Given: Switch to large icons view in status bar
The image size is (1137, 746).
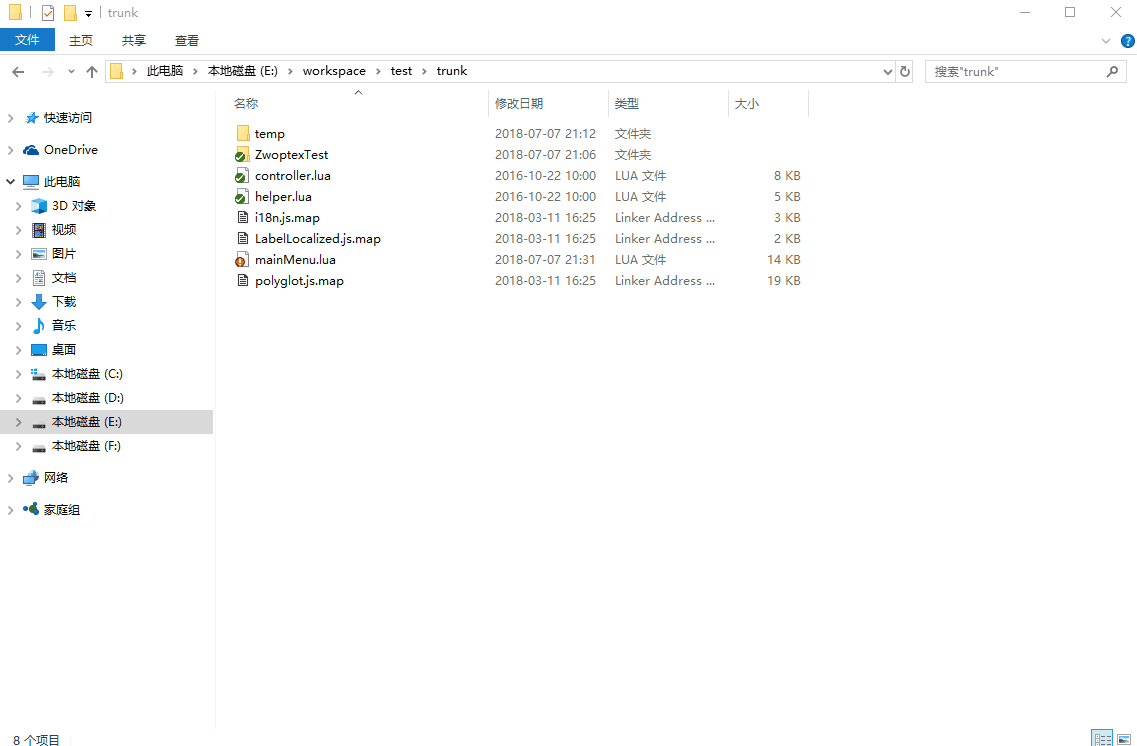Looking at the screenshot, I should coord(1124,738).
